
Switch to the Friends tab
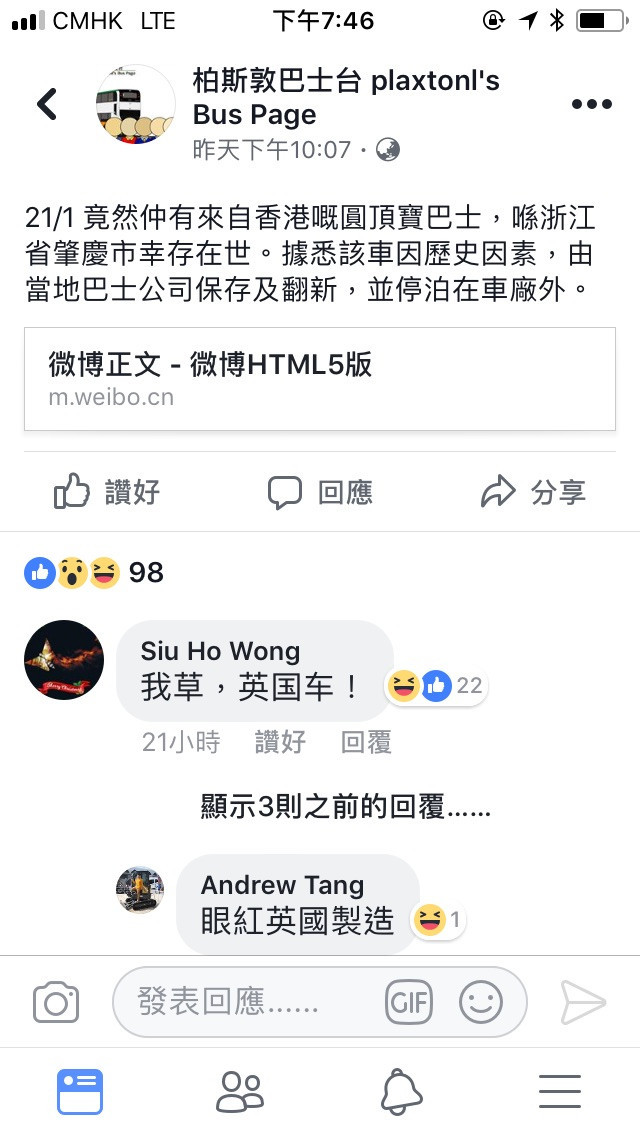click(240, 1091)
